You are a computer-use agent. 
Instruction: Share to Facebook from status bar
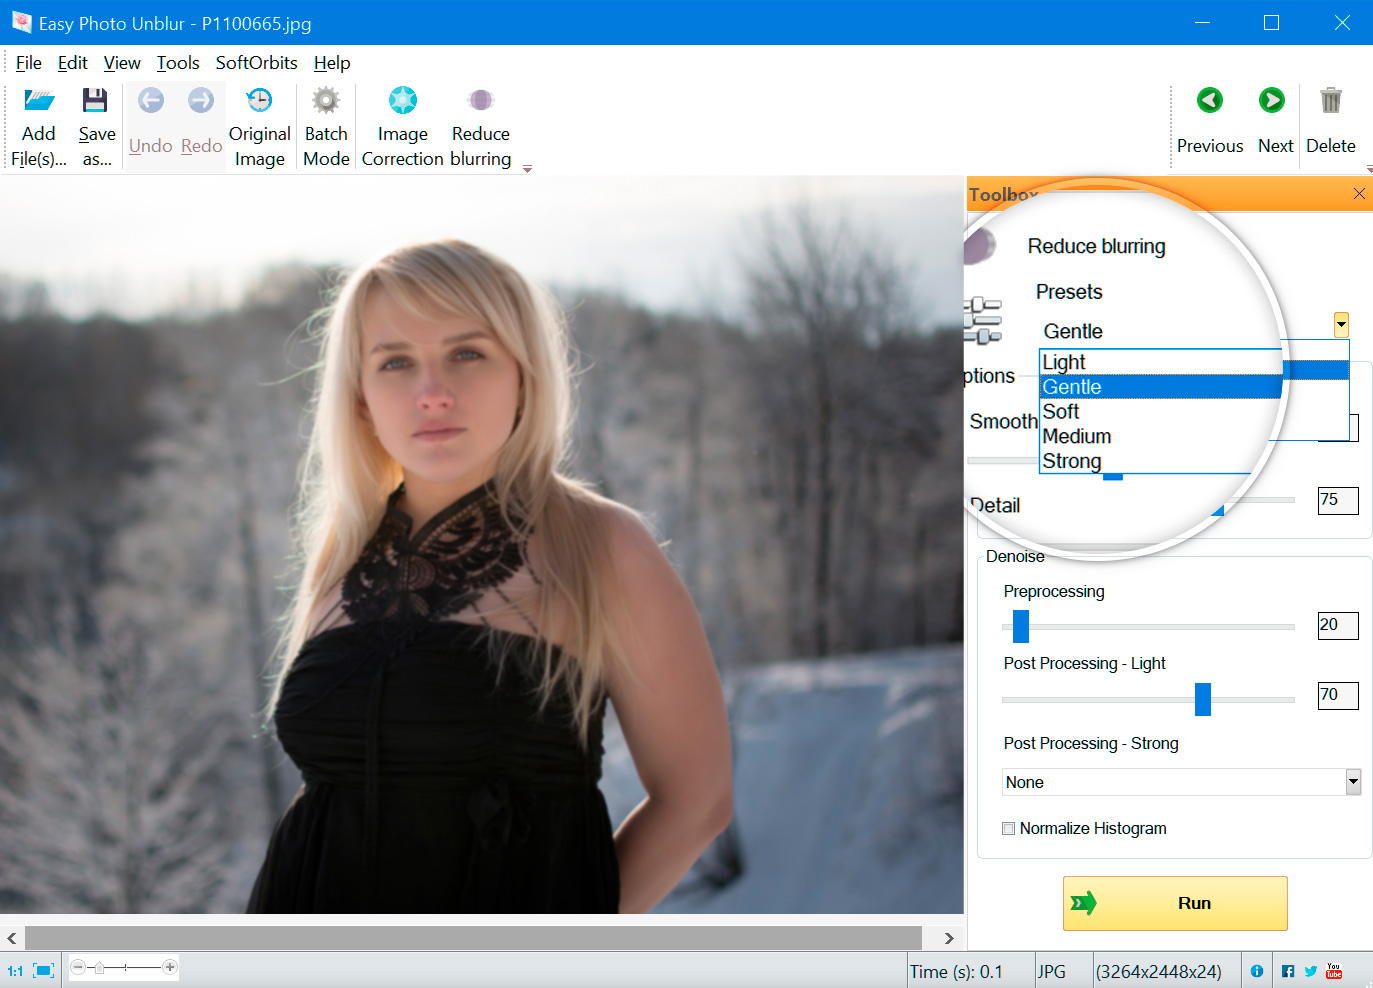tap(1288, 970)
